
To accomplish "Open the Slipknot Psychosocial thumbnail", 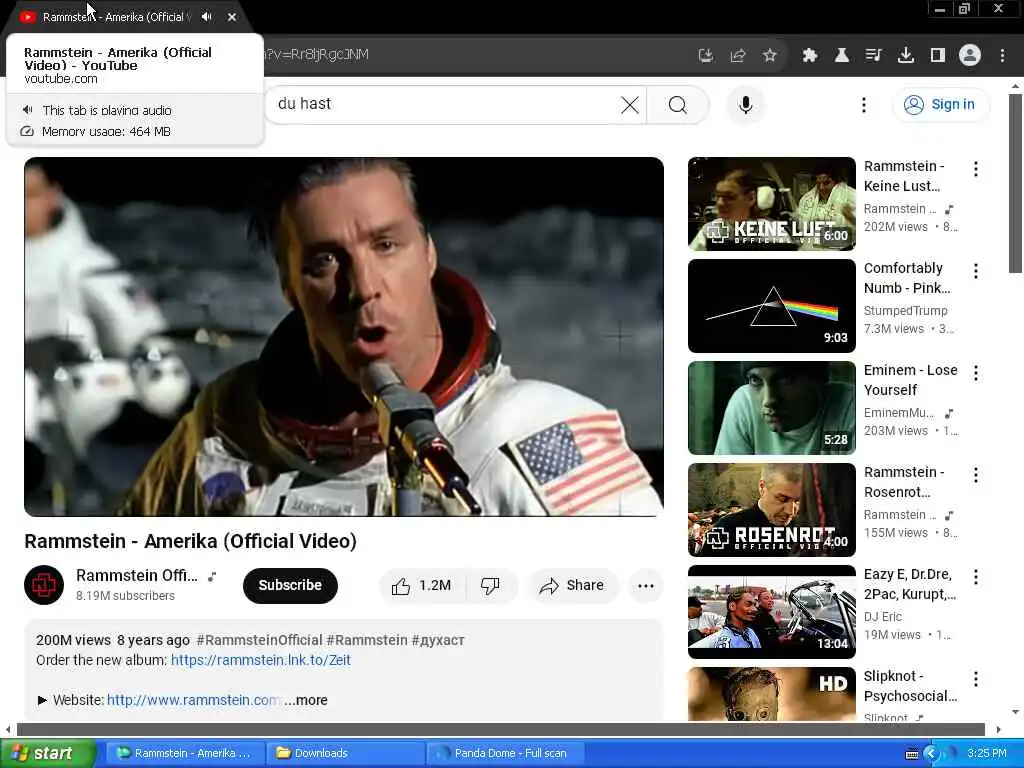I will coord(771,694).
